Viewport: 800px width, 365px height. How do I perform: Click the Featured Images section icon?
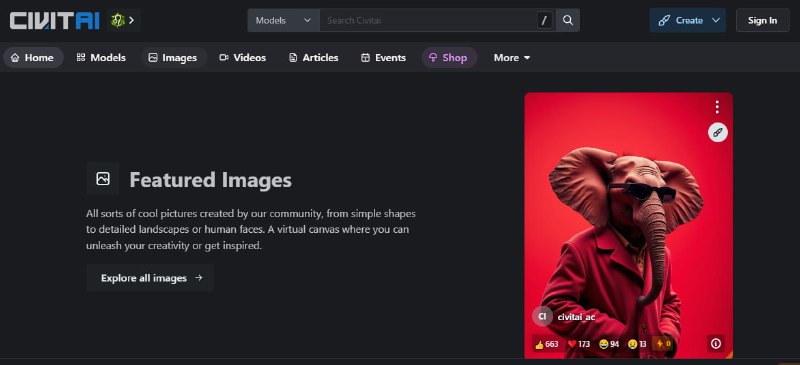[103, 179]
